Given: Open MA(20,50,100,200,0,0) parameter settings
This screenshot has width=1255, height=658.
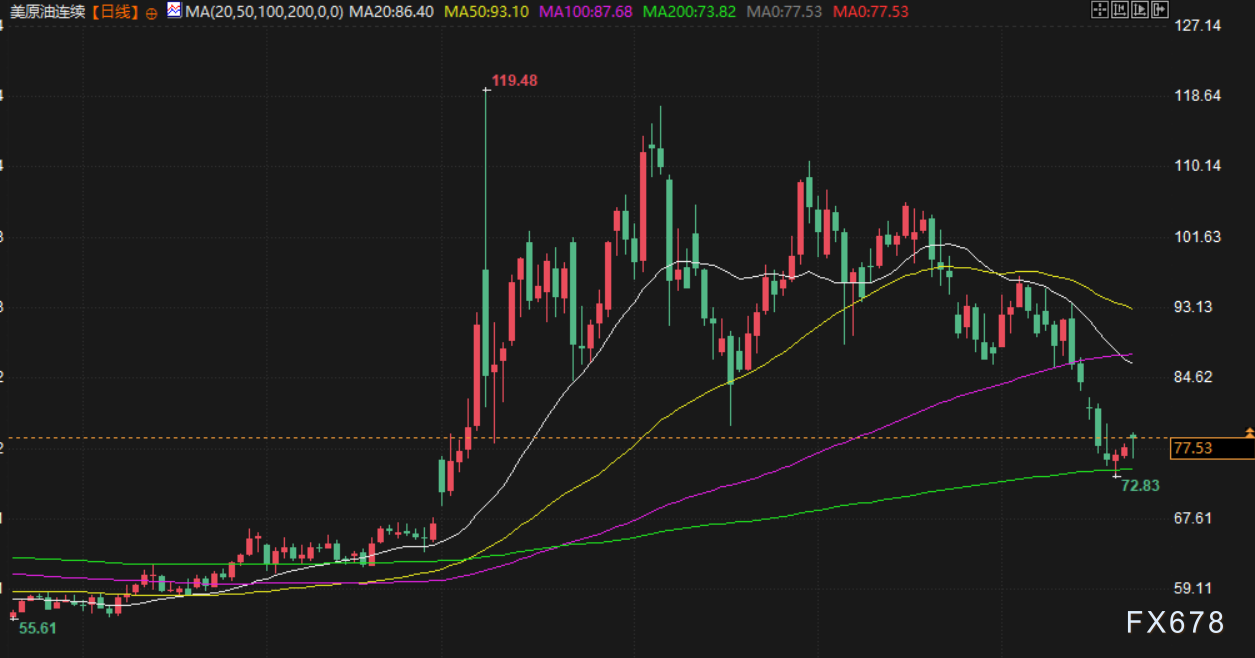Looking at the screenshot, I should pyautogui.click(x=265, y=12).
